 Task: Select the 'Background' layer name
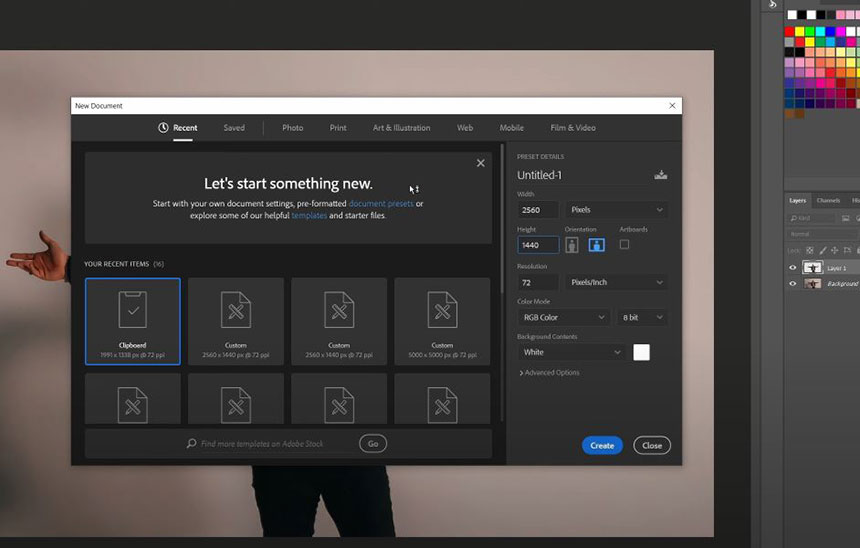tap(842, 284)
